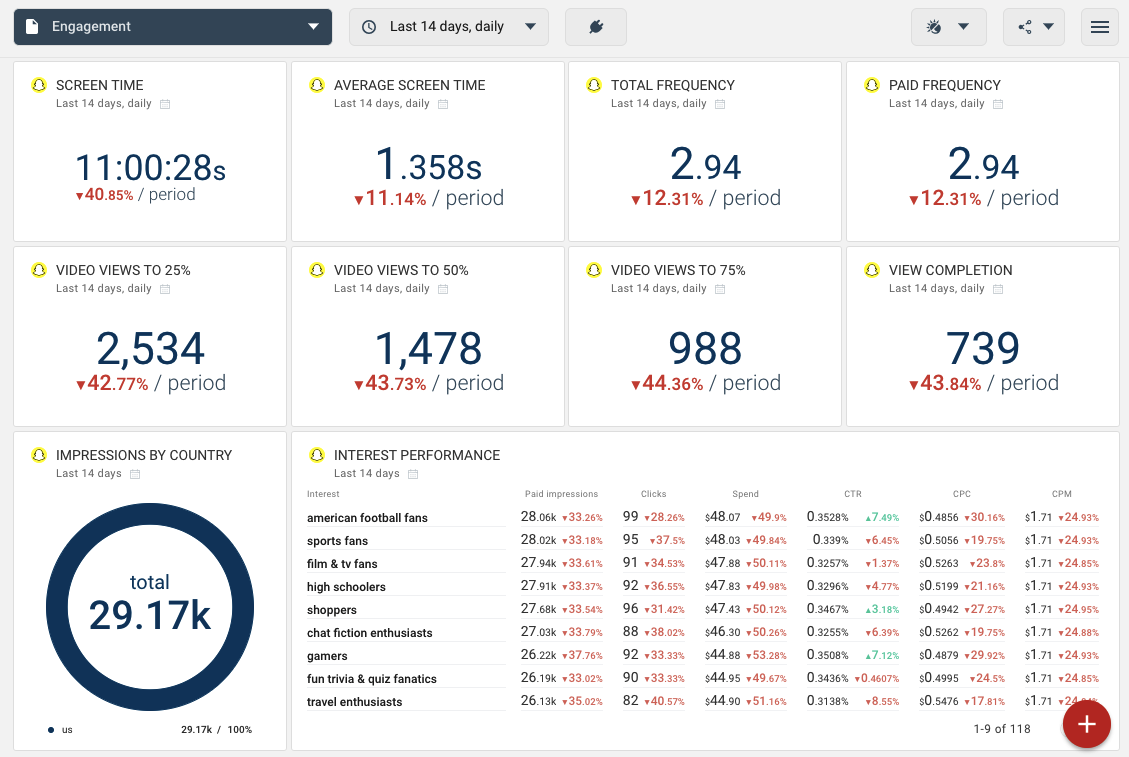1129x757 pixels.
Task: Open the hamburger main menu
Action: (x=1099, y=27)
